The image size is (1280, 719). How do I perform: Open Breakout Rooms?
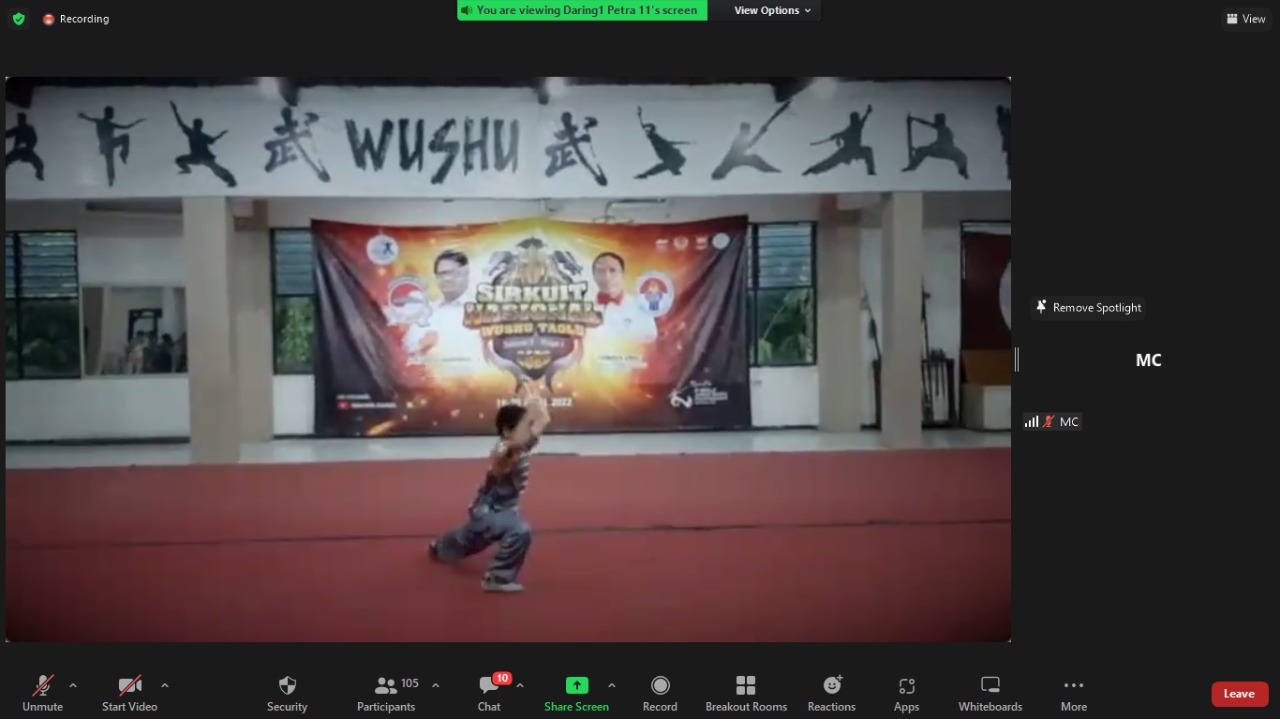click(746, 693)
